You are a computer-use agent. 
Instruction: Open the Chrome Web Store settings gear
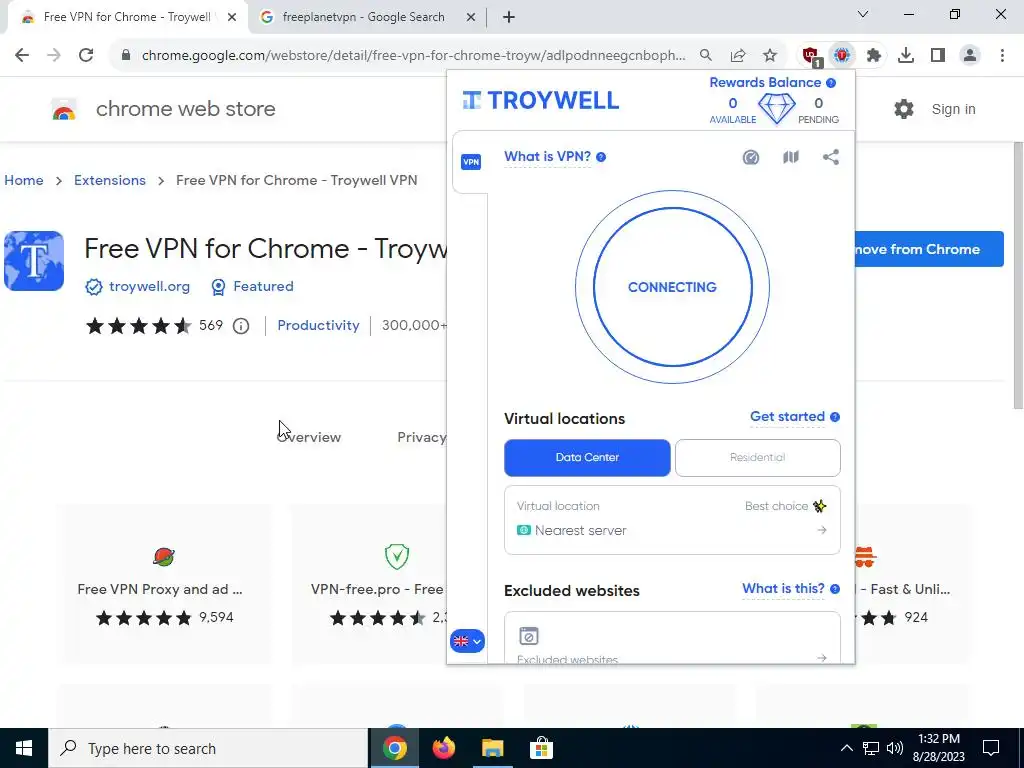click(904, 109)
